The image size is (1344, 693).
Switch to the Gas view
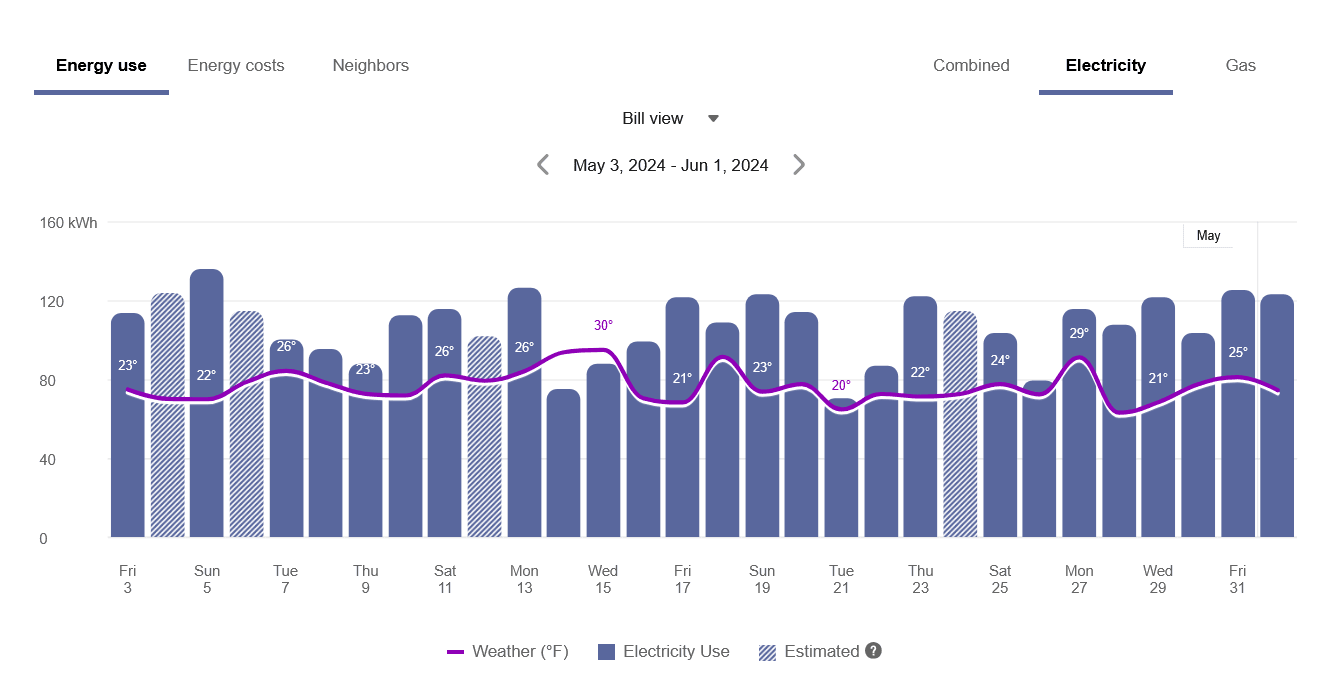pos(1240,65)
